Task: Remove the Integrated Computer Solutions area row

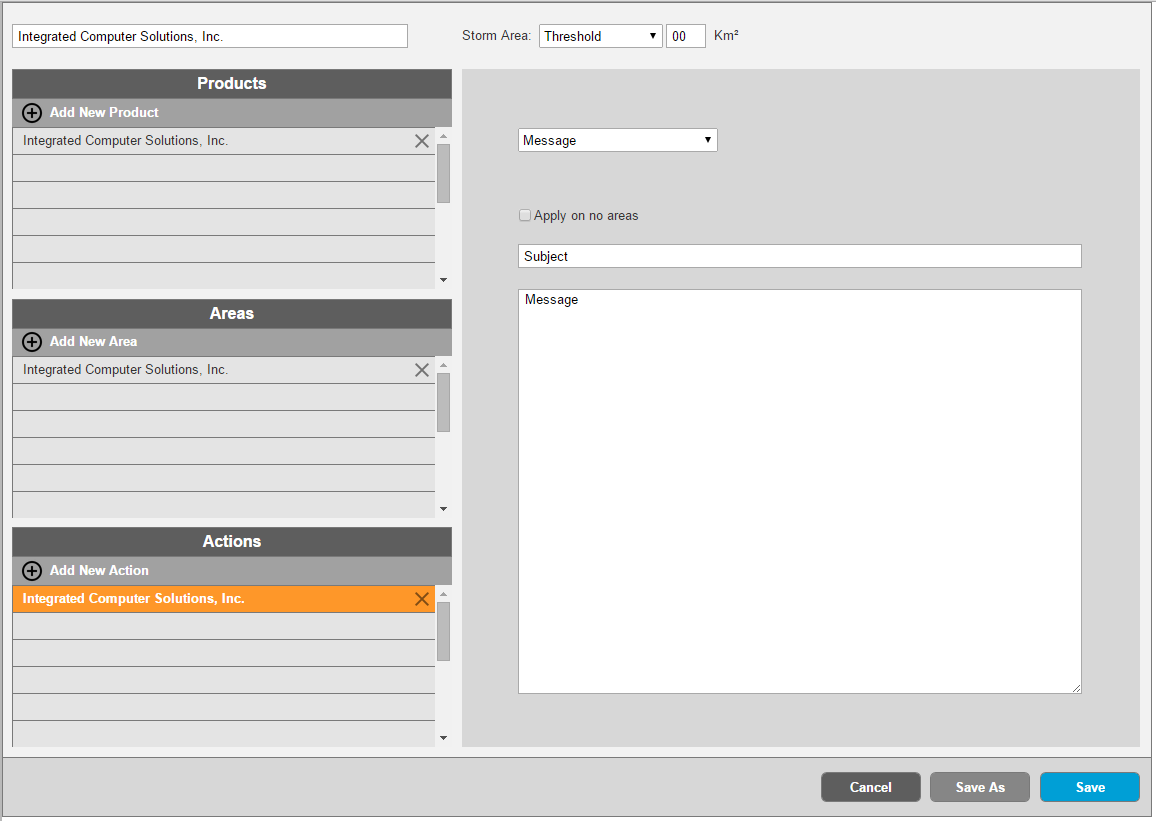Action: click(x=422, y=370)
